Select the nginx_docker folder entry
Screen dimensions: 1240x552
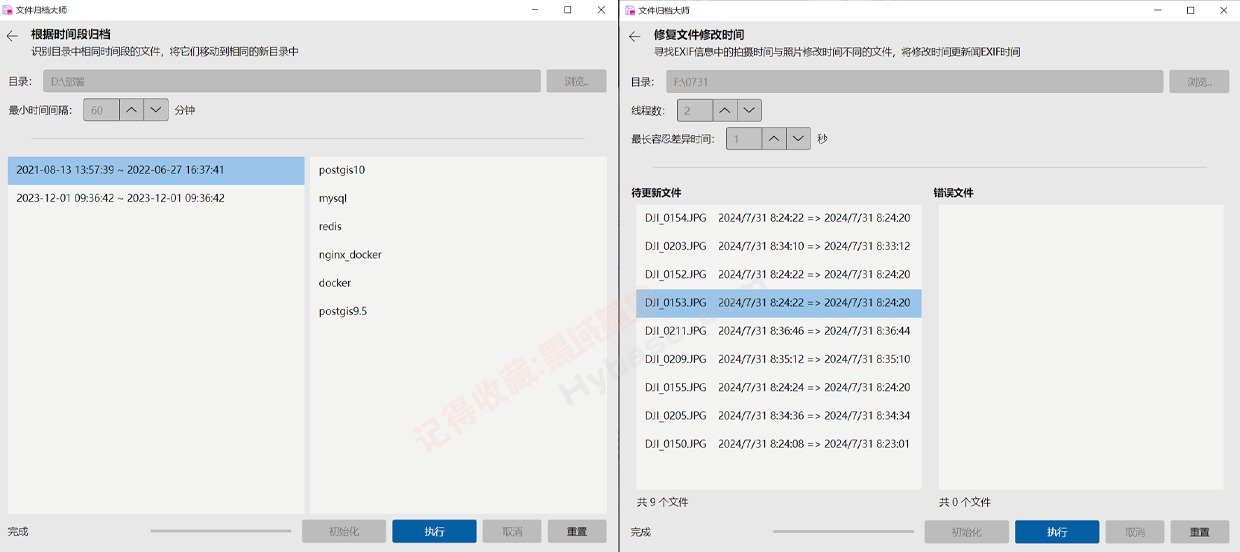[350, 255]
